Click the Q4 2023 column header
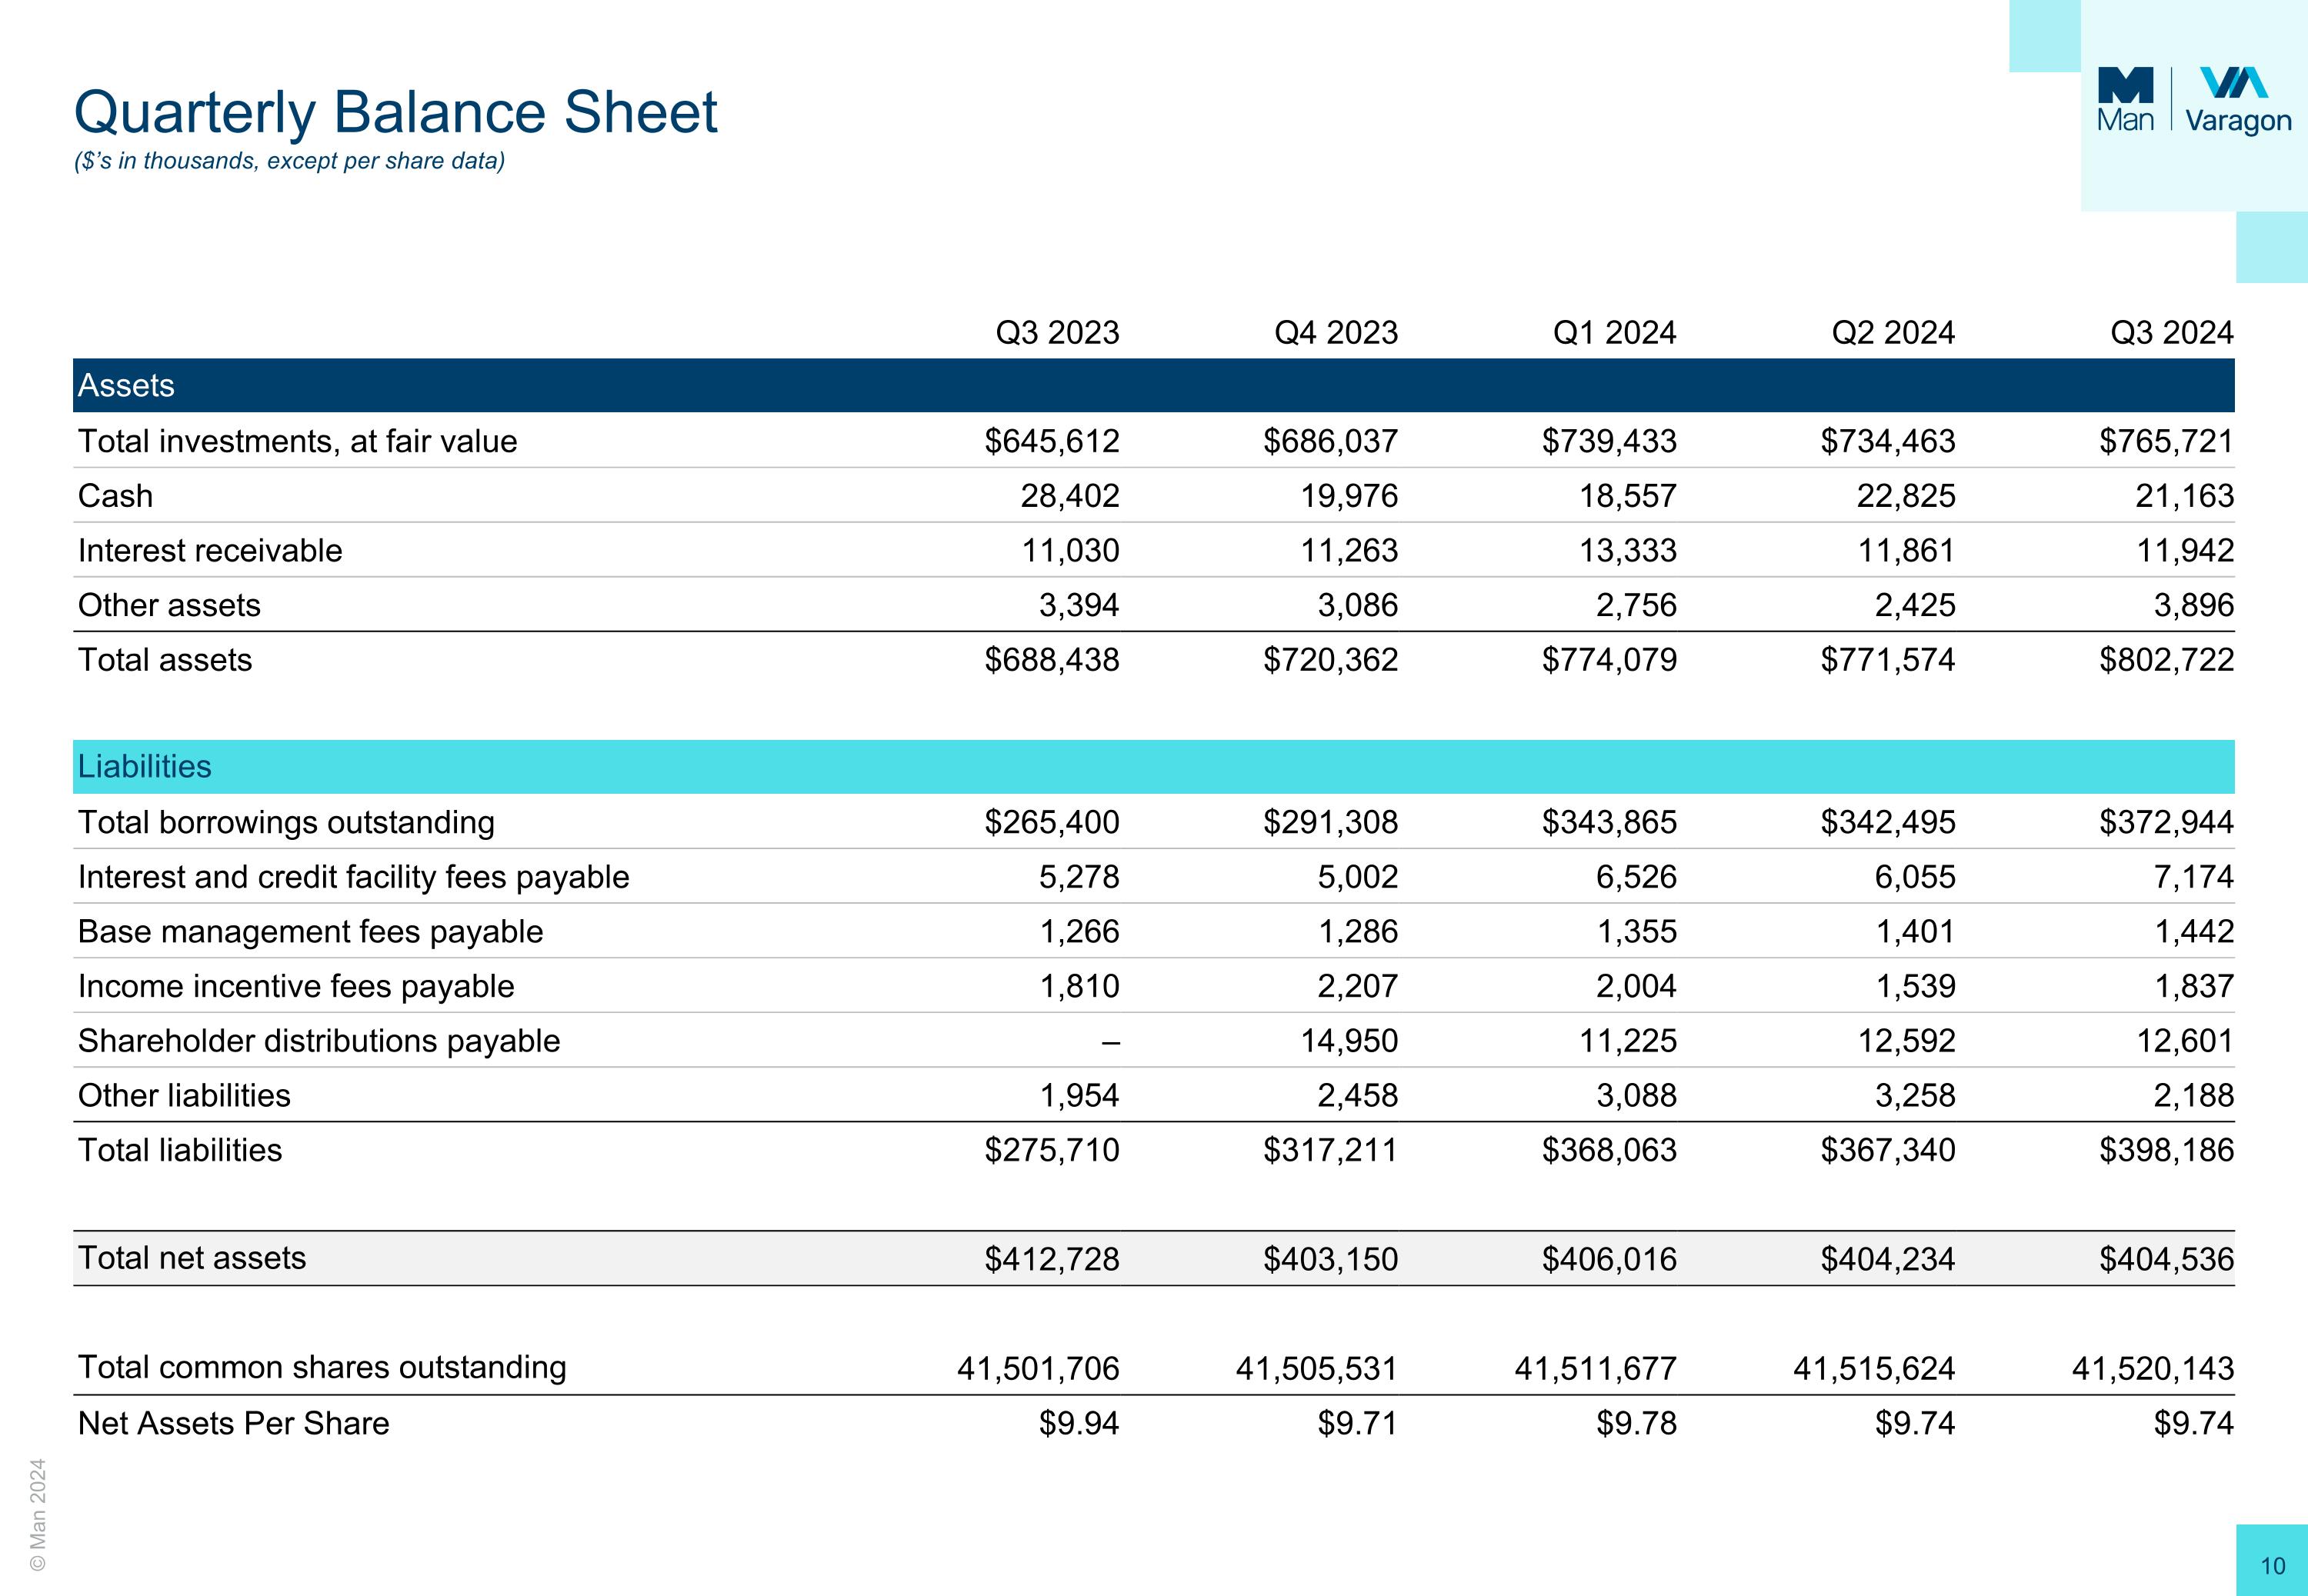Viewport: 2308px width, 1596px height. [1336, 332]
